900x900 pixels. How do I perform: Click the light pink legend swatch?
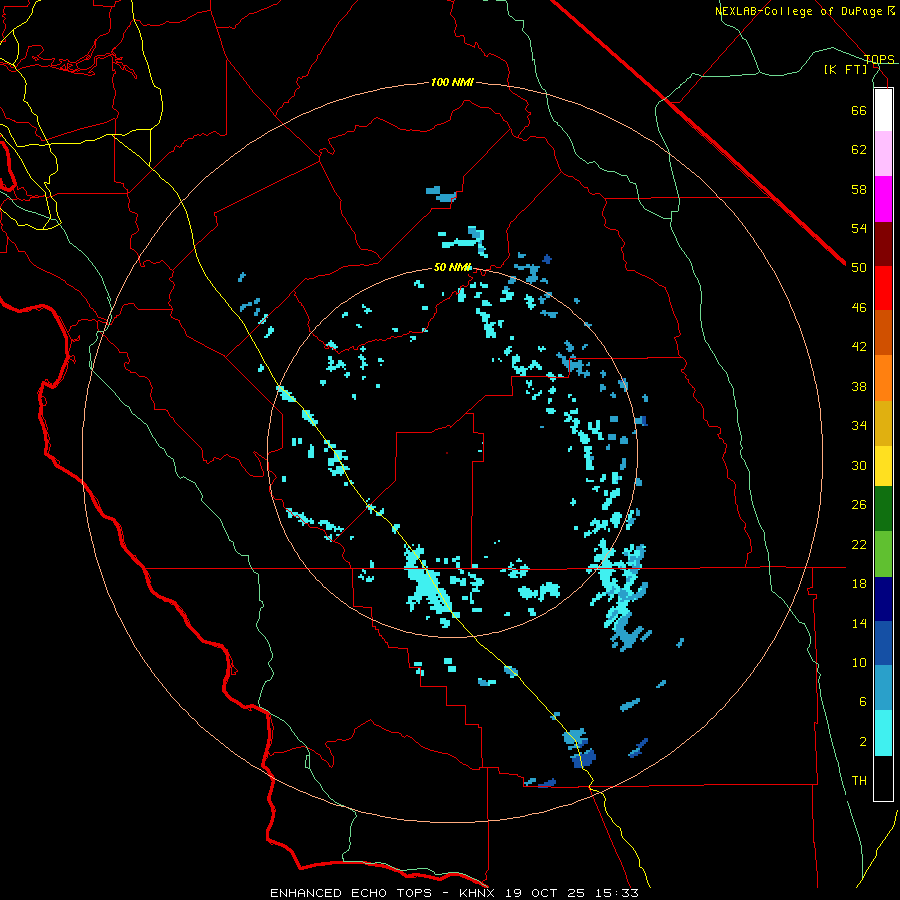tap(883, 154)
